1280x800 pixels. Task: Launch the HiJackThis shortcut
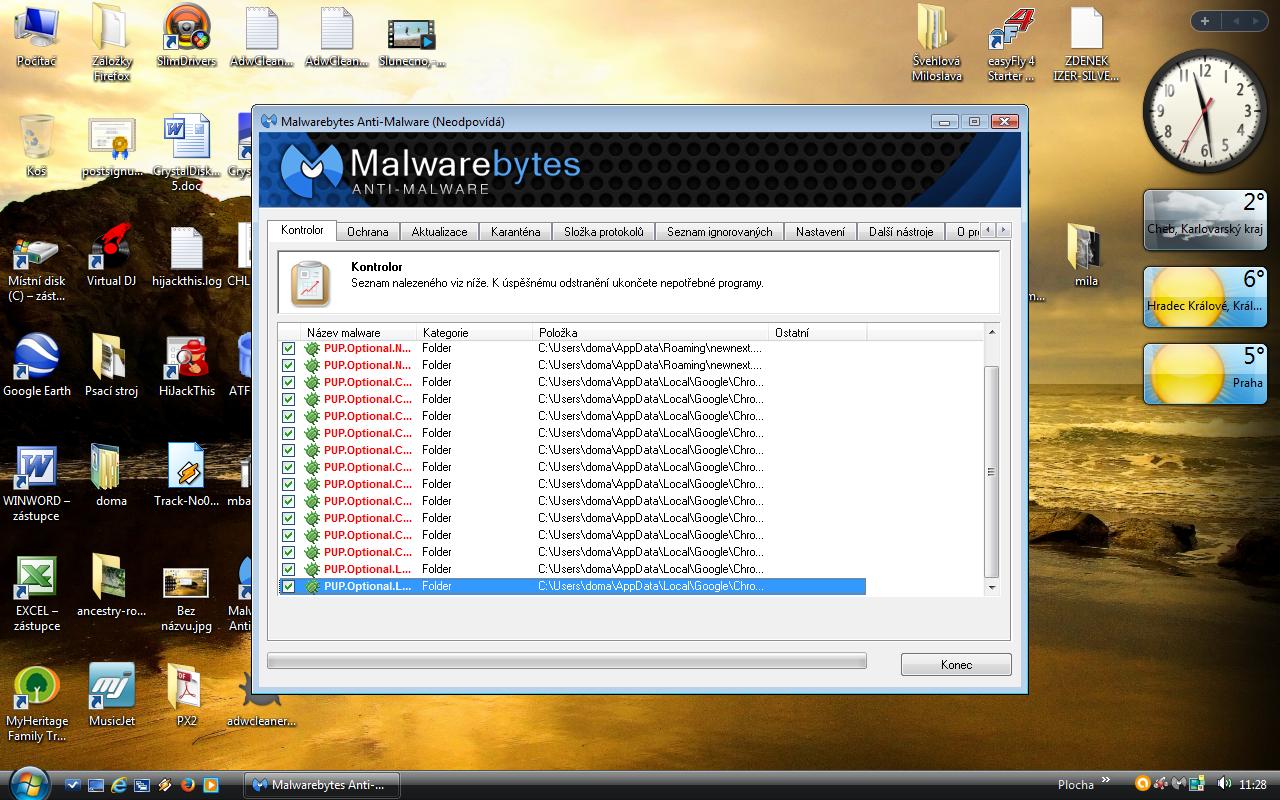click(186, 366)
